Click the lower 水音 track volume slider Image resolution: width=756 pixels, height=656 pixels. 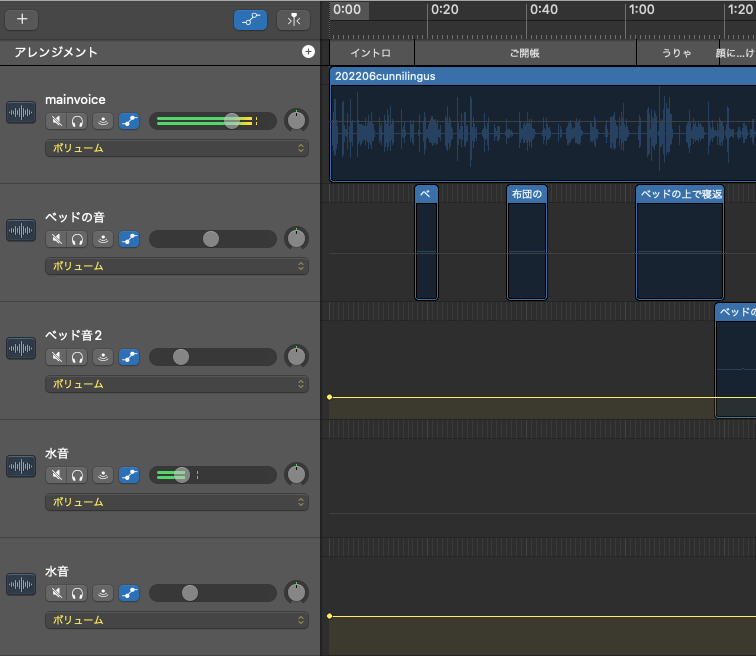point(213,593)
